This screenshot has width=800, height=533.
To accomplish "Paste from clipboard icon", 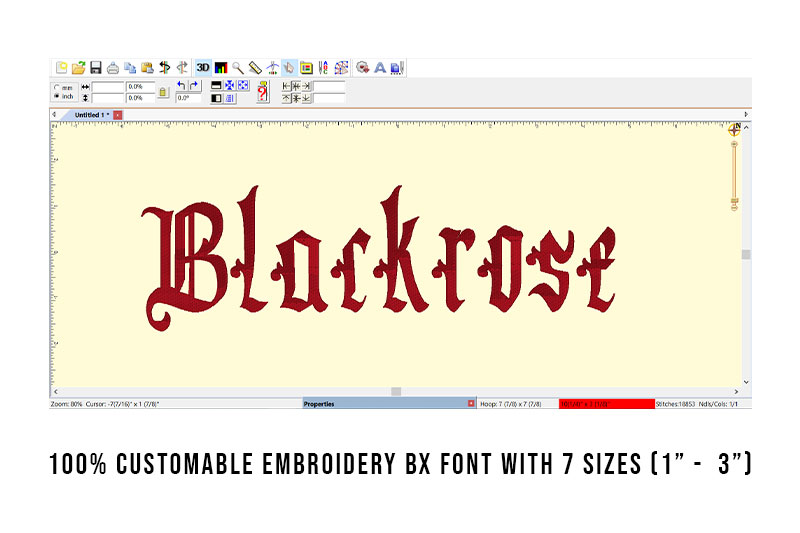I will (147, 67).
